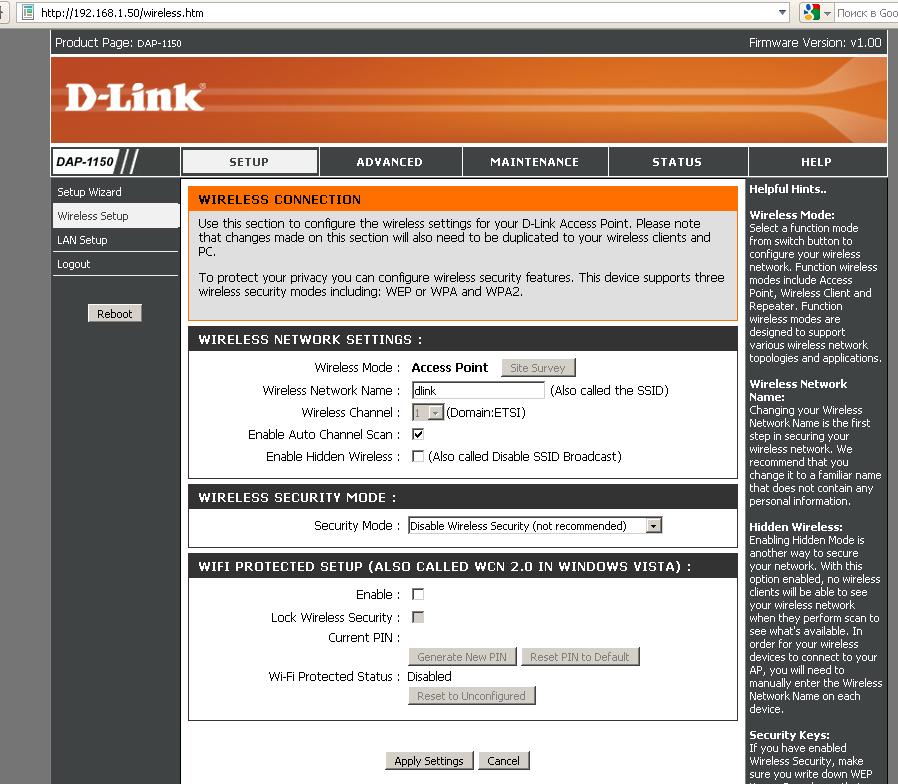Select Wireless Setup in the sidebar
This screenshot has width=898, height=784.
(115, 216)
